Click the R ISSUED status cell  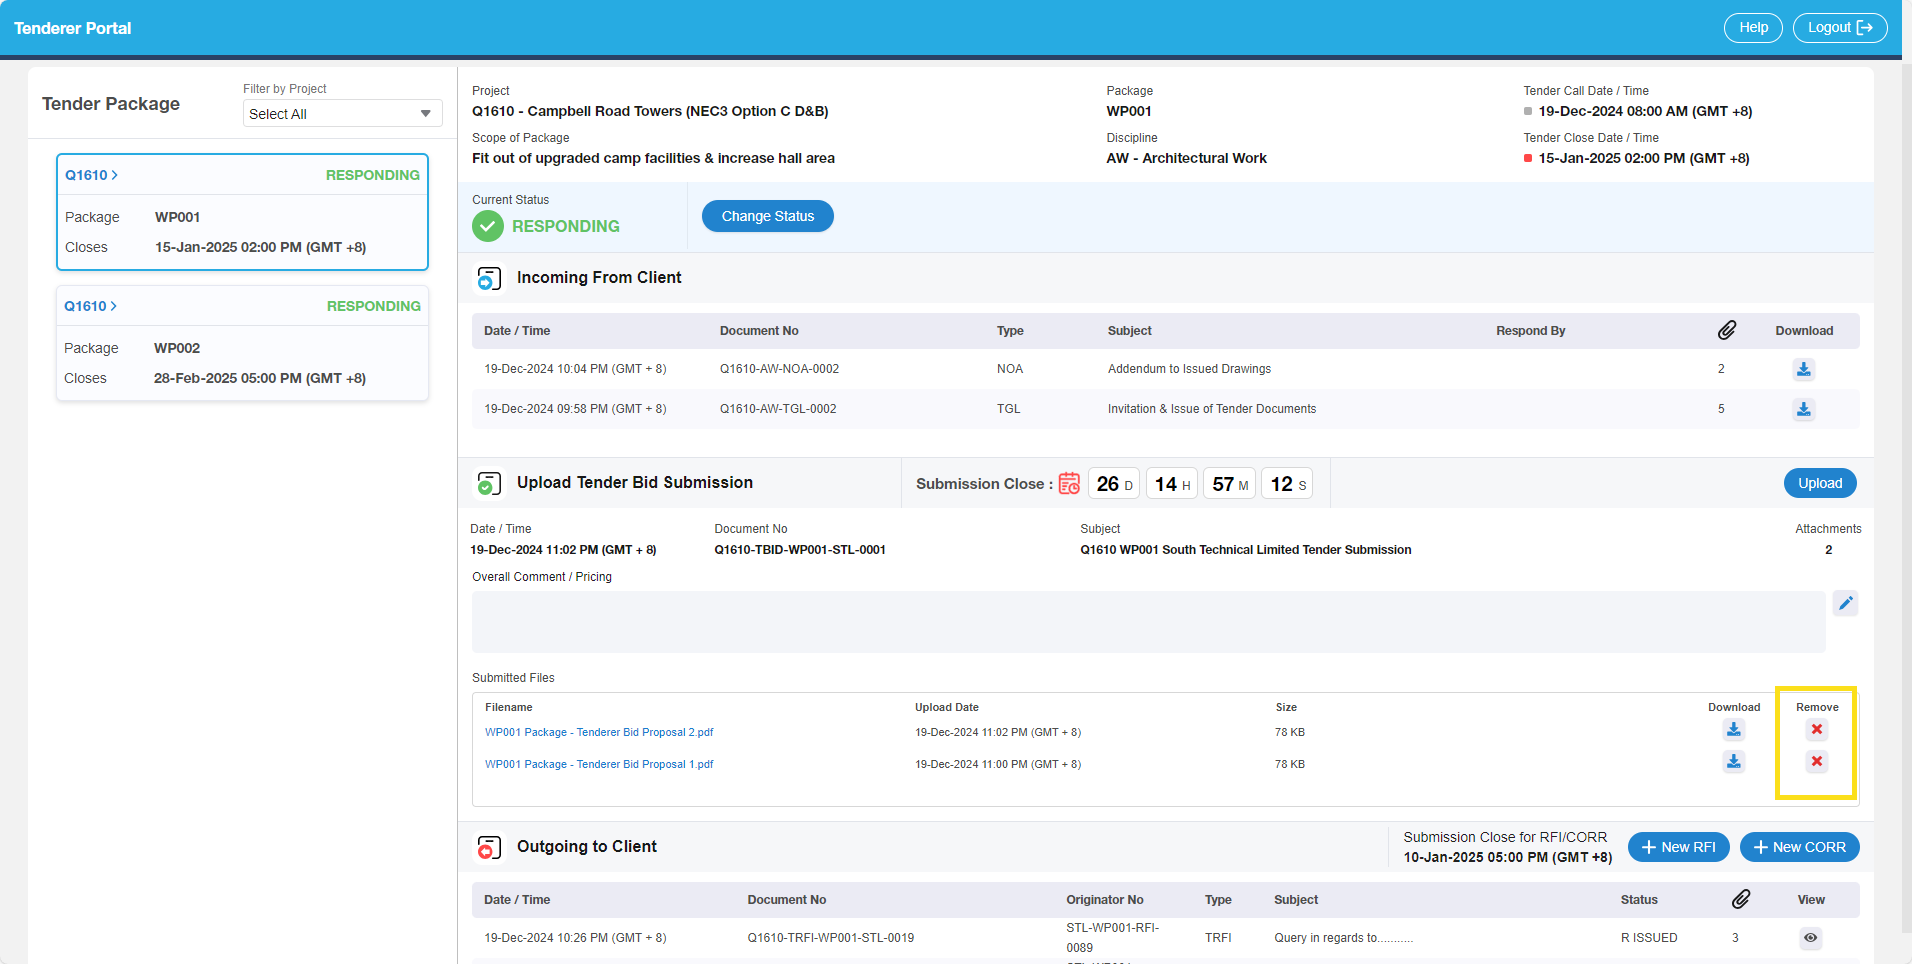pyautogui.click(x=1649, y=938)
